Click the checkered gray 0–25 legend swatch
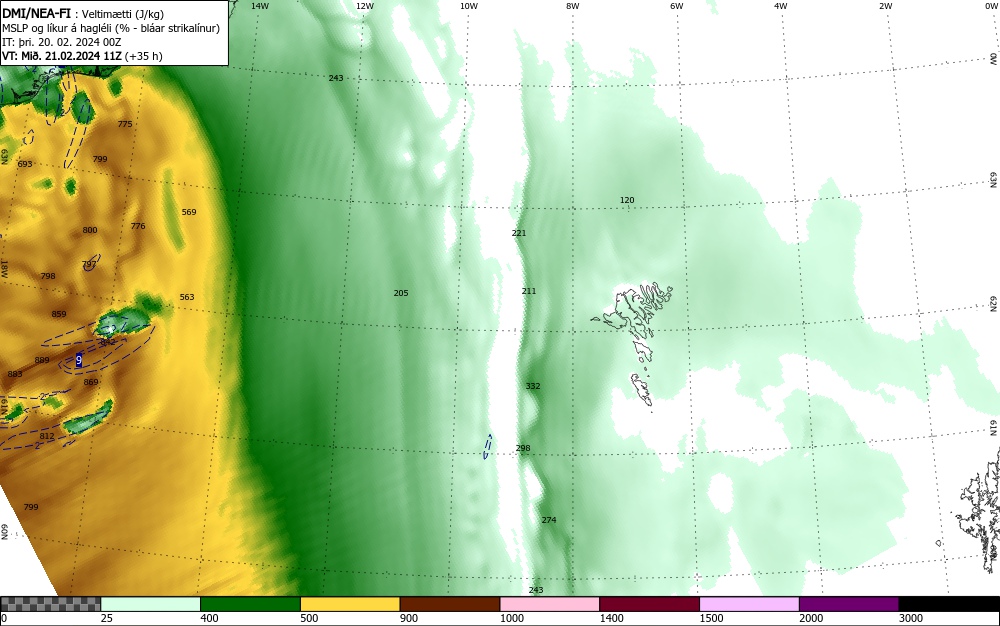Screen dimensions: 1000x626 click(50, 604)
